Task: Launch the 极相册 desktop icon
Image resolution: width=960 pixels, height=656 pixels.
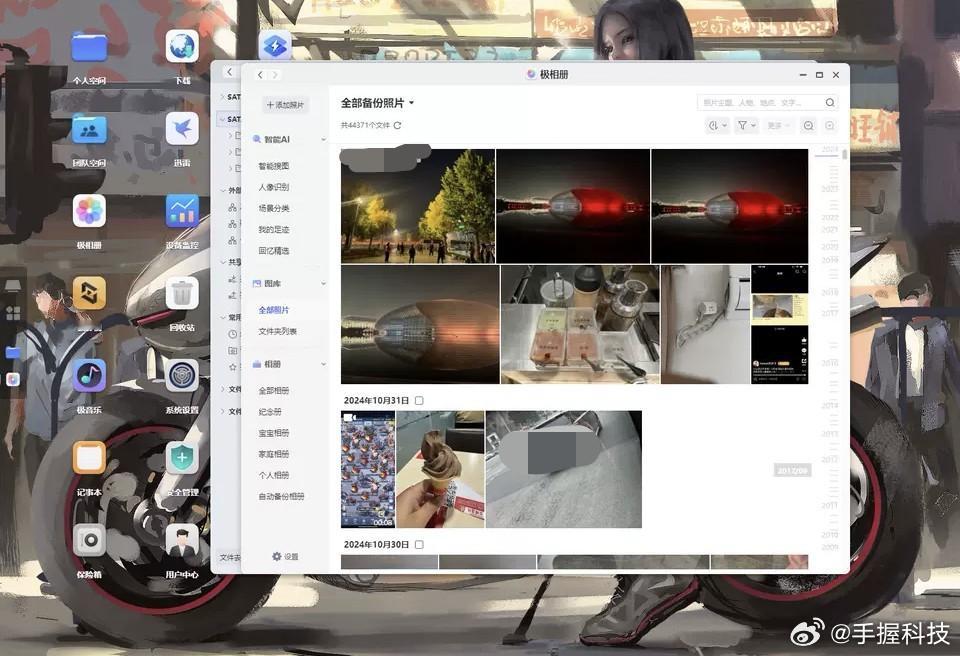Action: coord(89,211)
